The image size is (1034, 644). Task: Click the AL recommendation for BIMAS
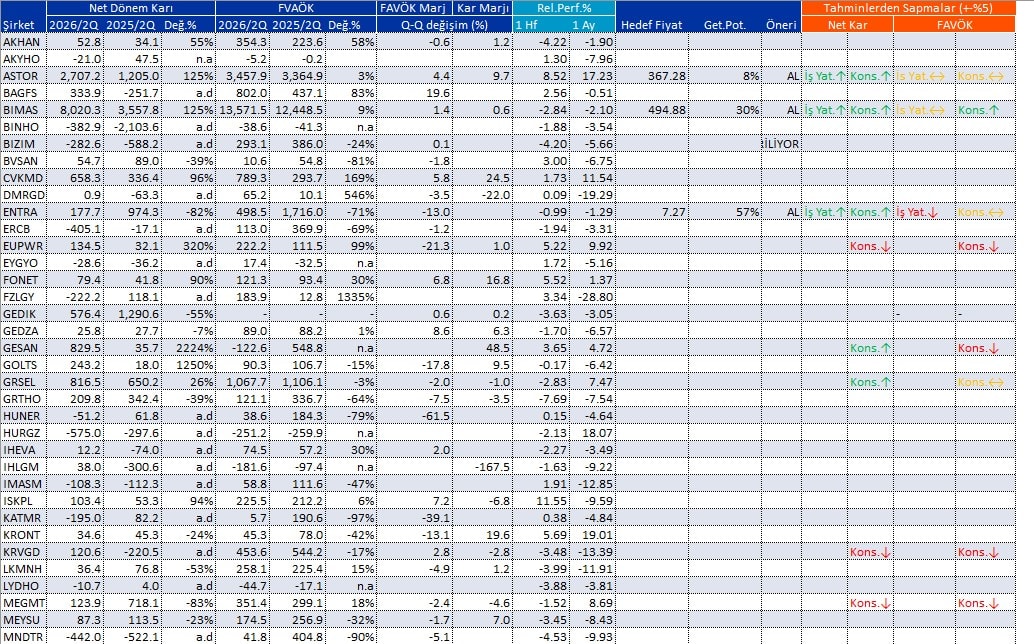793,110
